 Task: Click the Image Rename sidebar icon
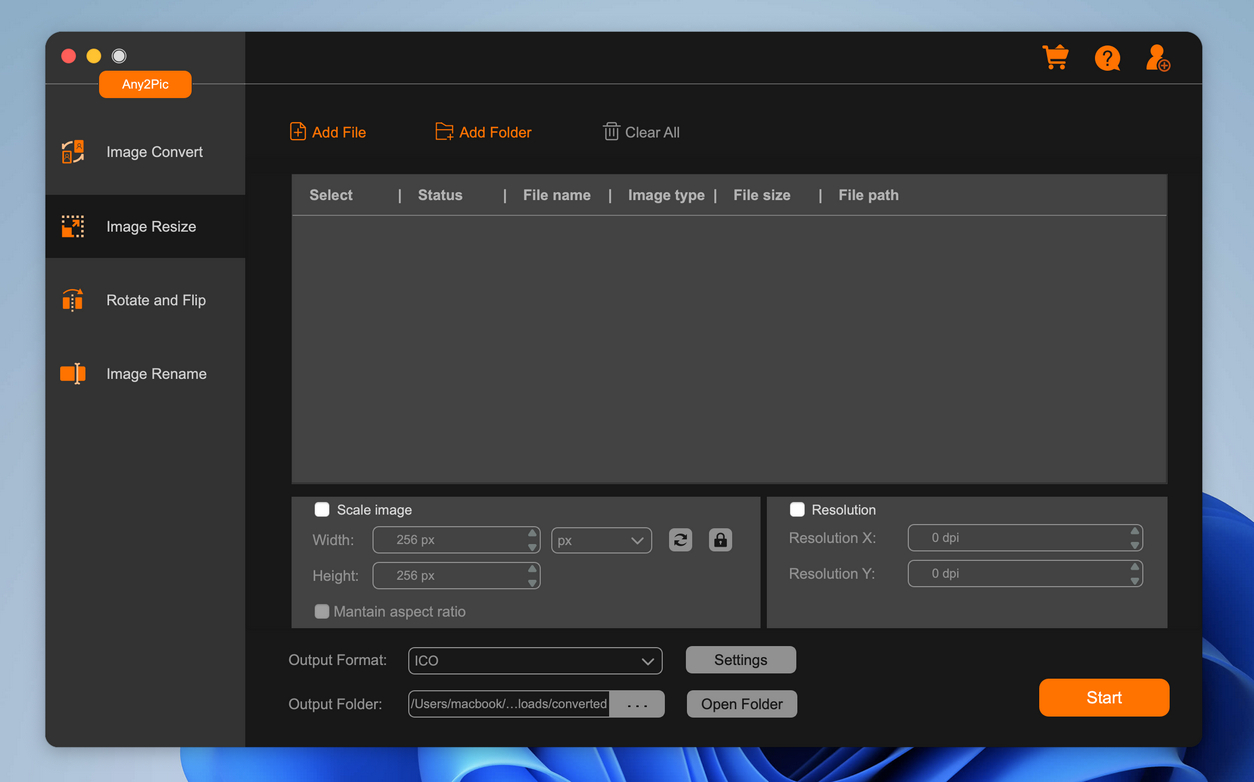(73, 374)
